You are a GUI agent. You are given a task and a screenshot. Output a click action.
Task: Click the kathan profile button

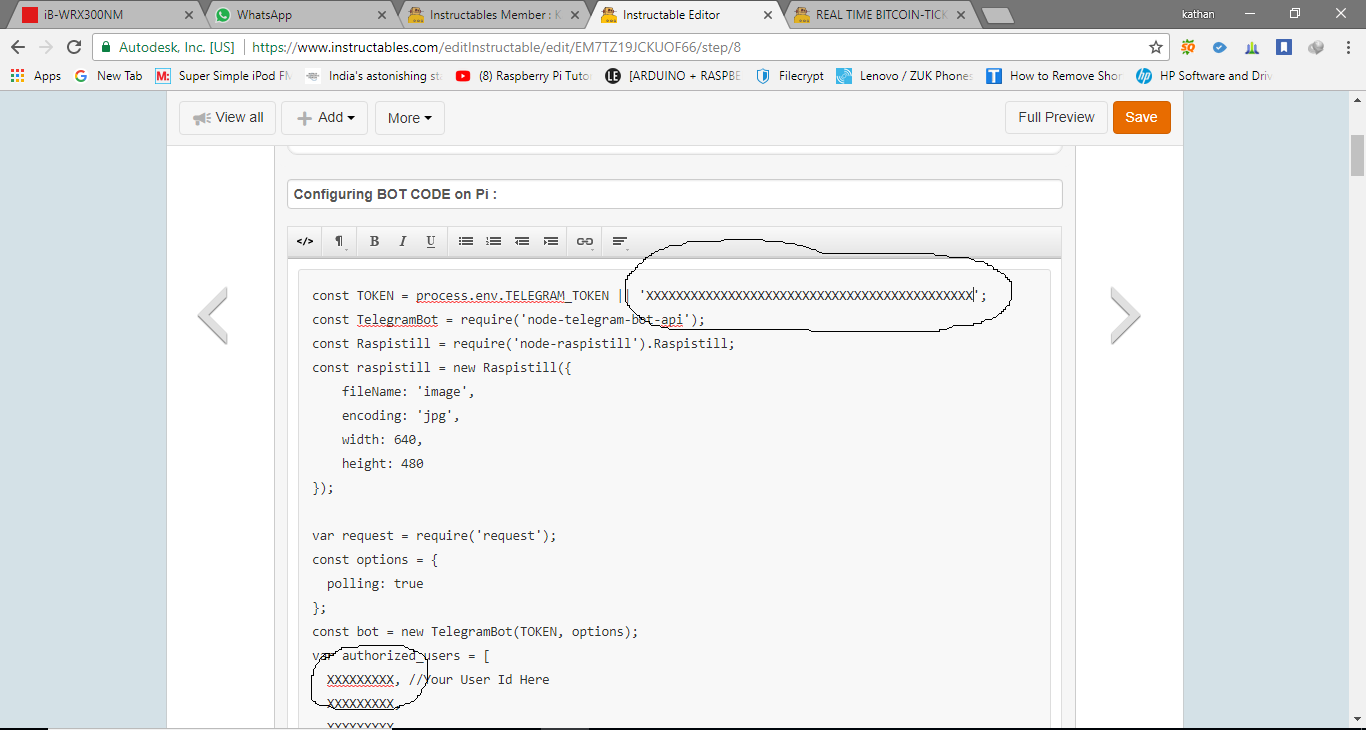click(1197, 14)
